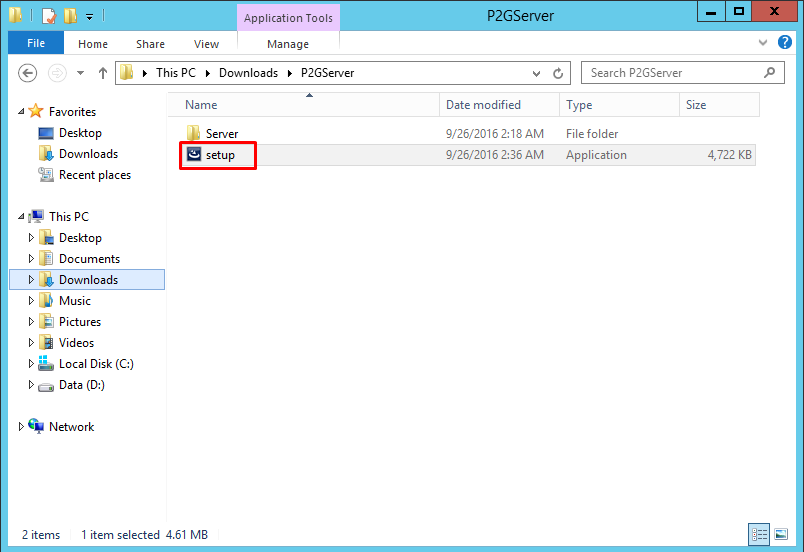Click the Forward navigation arrow
The width and height of the screenshot is (804, 552).
57,73
